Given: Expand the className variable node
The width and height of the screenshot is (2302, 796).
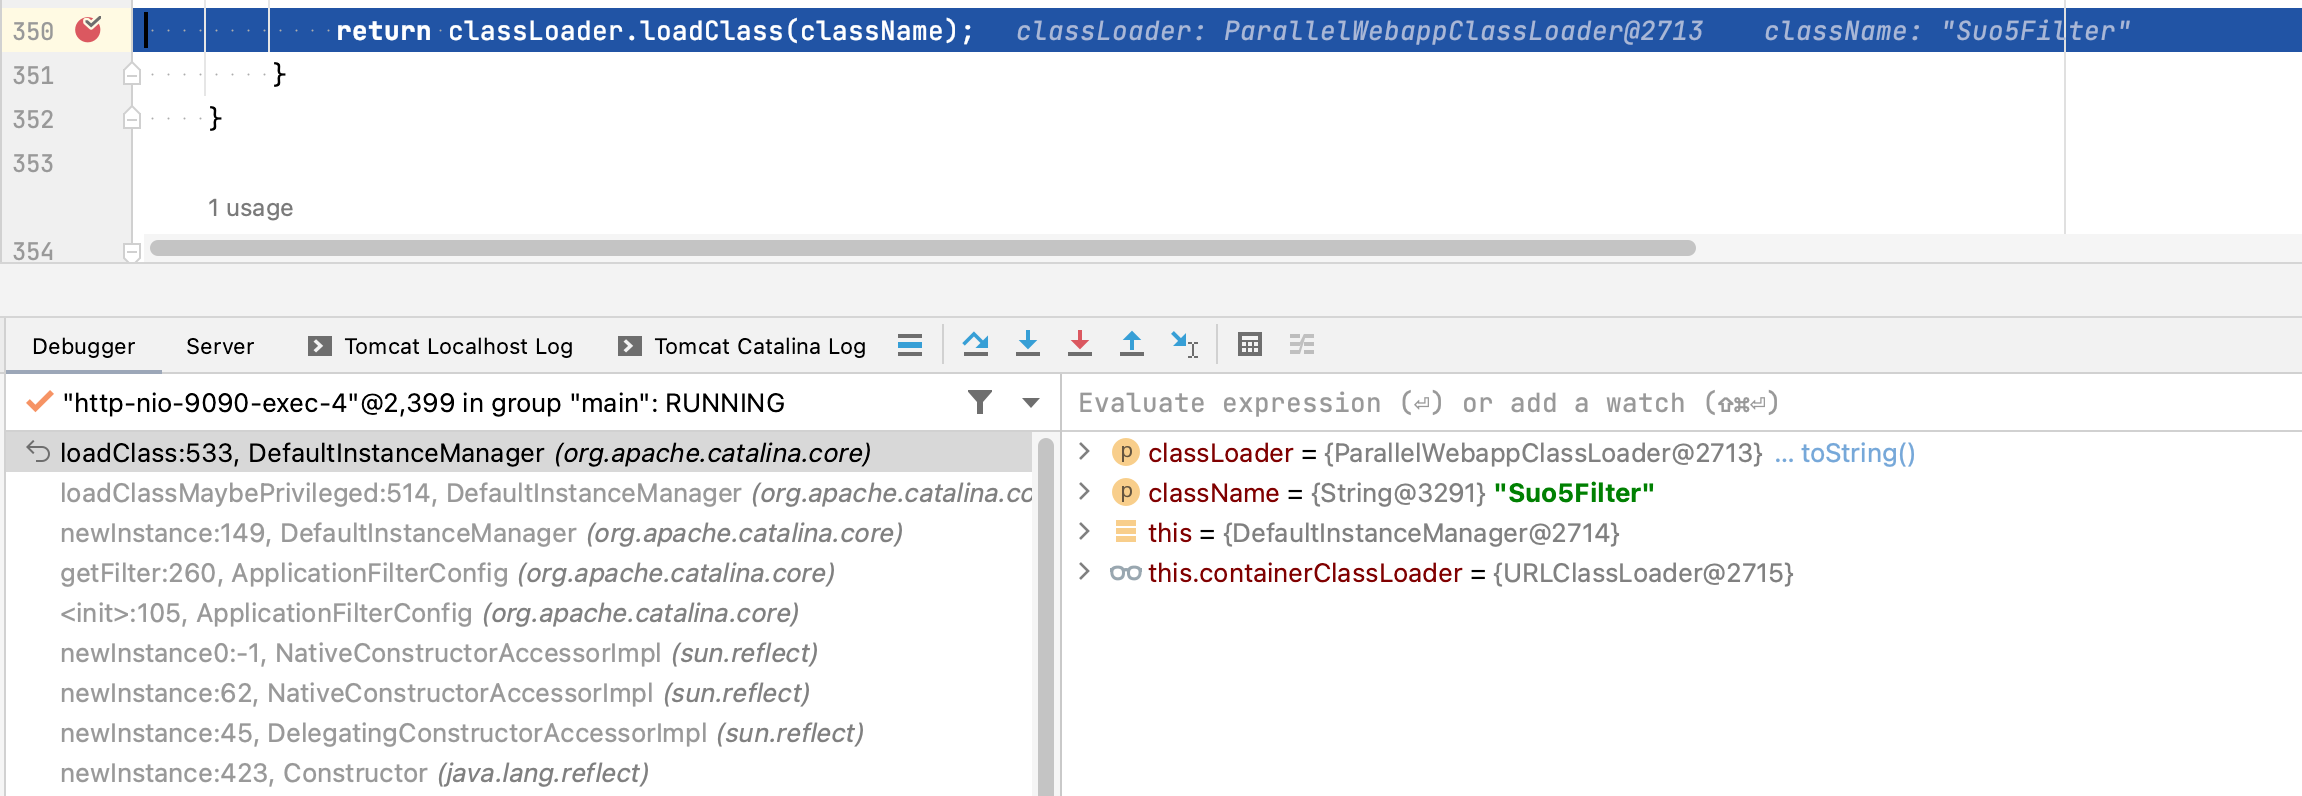Looking at the screenshot, I should click(1085, 492).
